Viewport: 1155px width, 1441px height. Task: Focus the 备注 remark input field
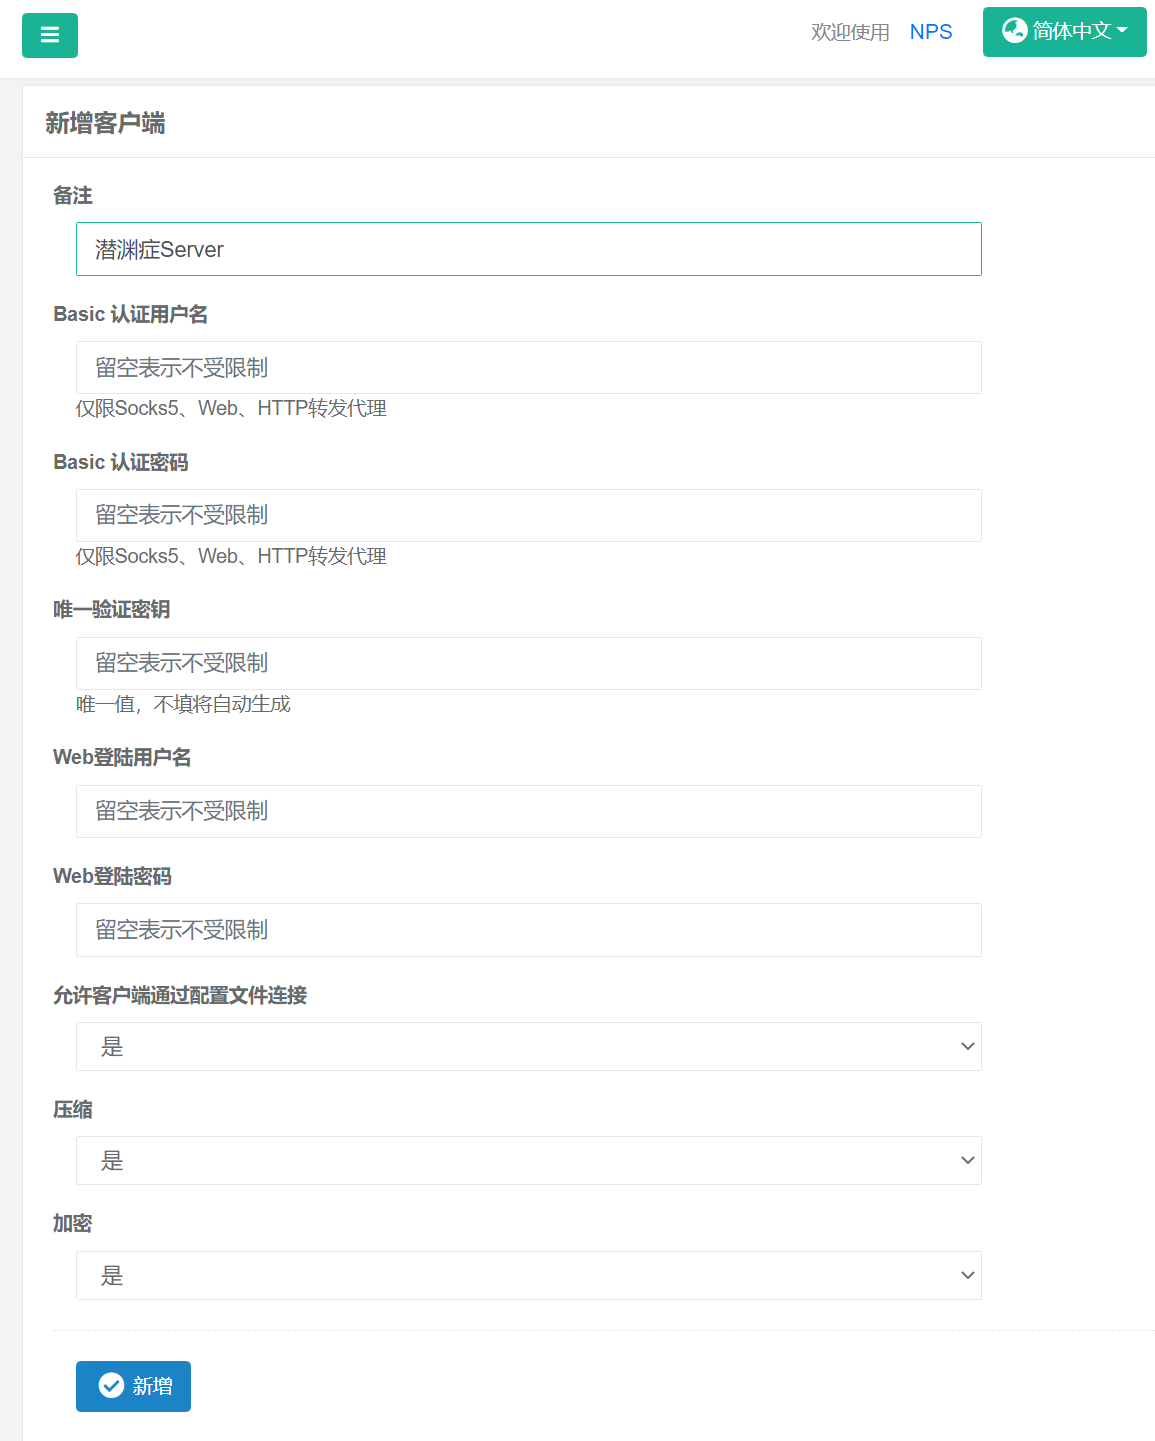[x=528, y=249]
